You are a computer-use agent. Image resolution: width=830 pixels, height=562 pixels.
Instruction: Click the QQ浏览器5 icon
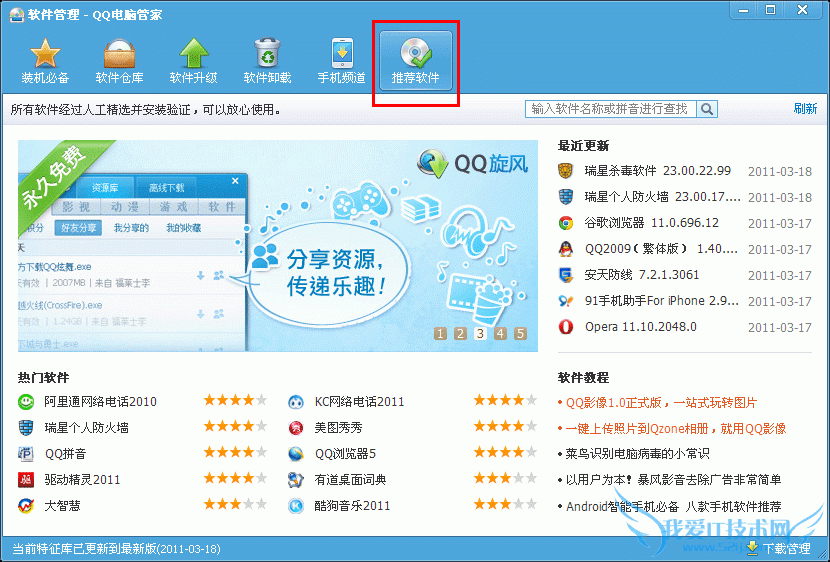[296, 454]
